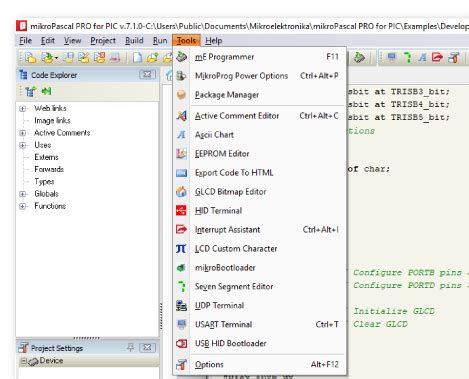Select Forwards tree item
The image size is (469, 379).
(x=49, y=169)
